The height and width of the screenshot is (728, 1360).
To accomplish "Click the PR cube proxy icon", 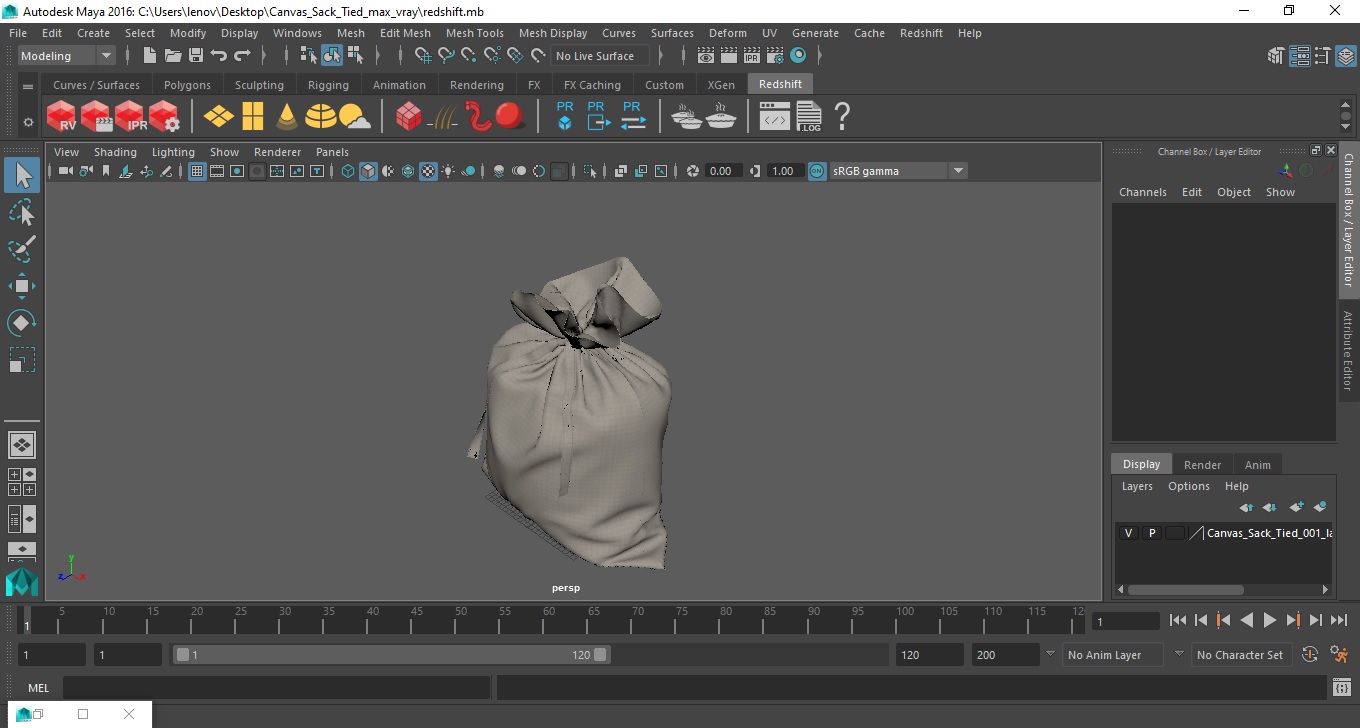I will [x=565, y=116].
